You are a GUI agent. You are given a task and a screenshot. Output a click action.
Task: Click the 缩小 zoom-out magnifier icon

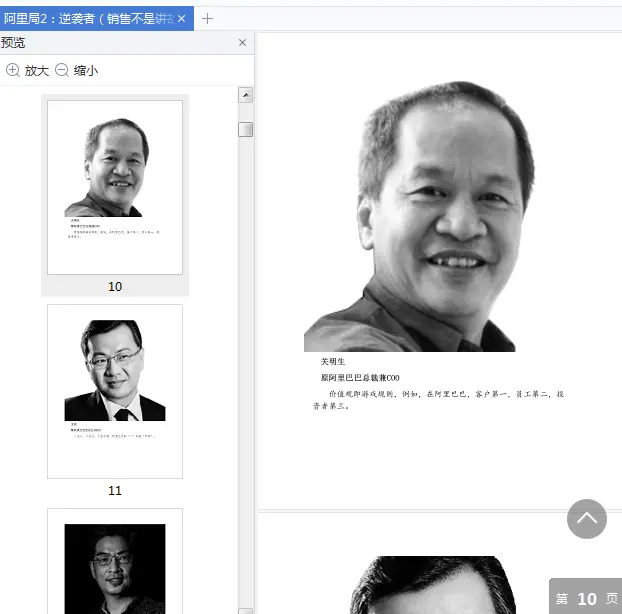pyautogui.click(x=62, y=70)
